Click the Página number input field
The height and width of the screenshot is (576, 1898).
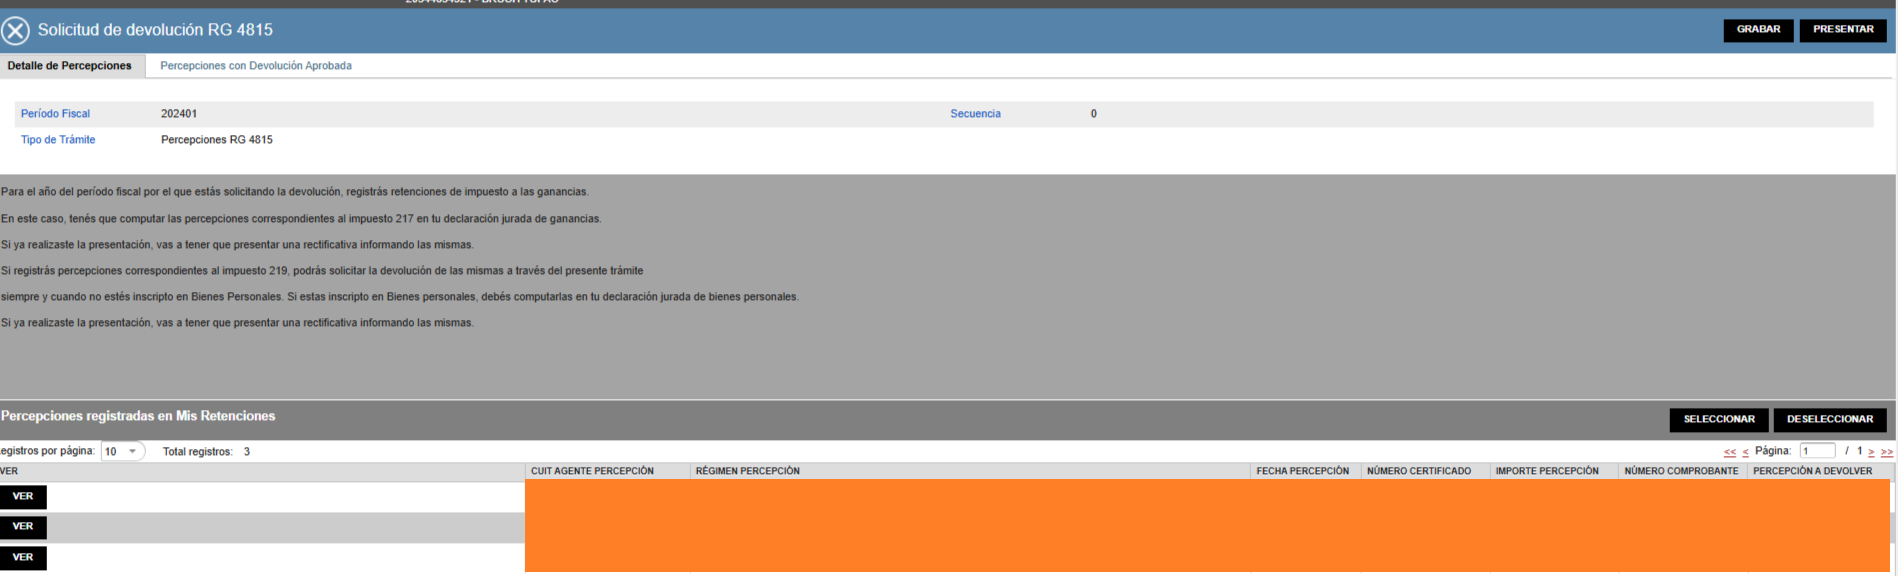(x=1817, y=451)
